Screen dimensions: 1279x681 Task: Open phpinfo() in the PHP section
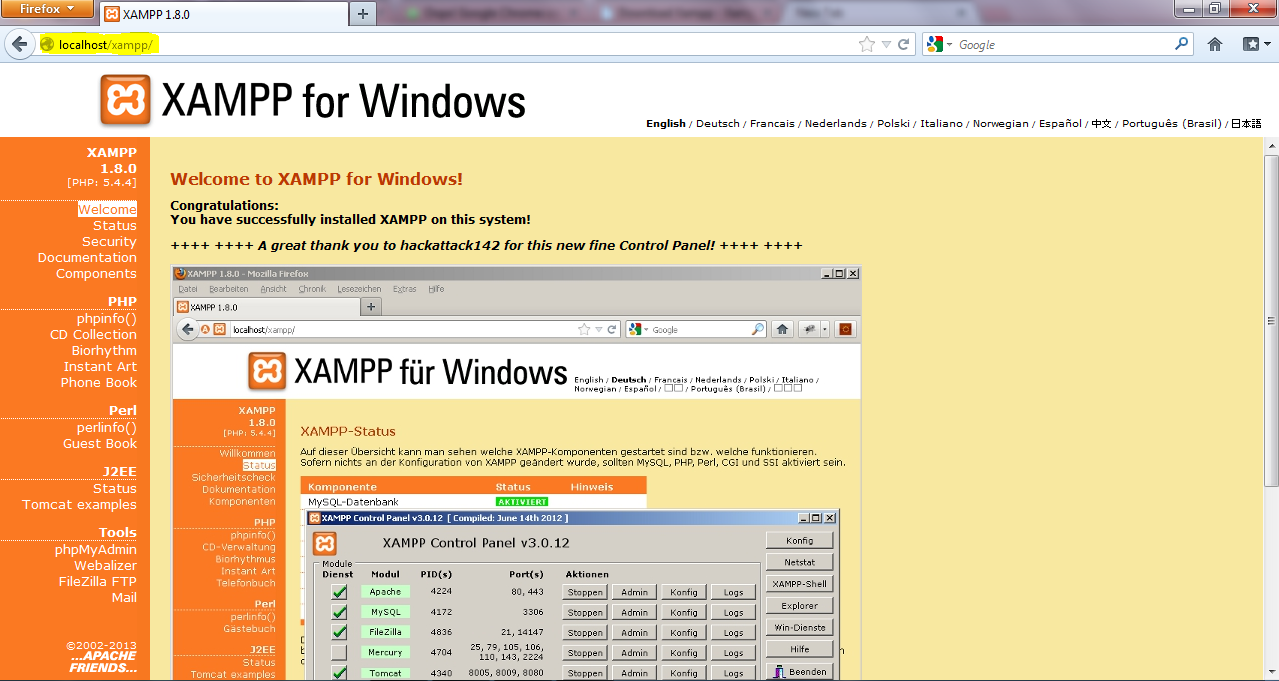pyautogui.click(x=107, y=319)
